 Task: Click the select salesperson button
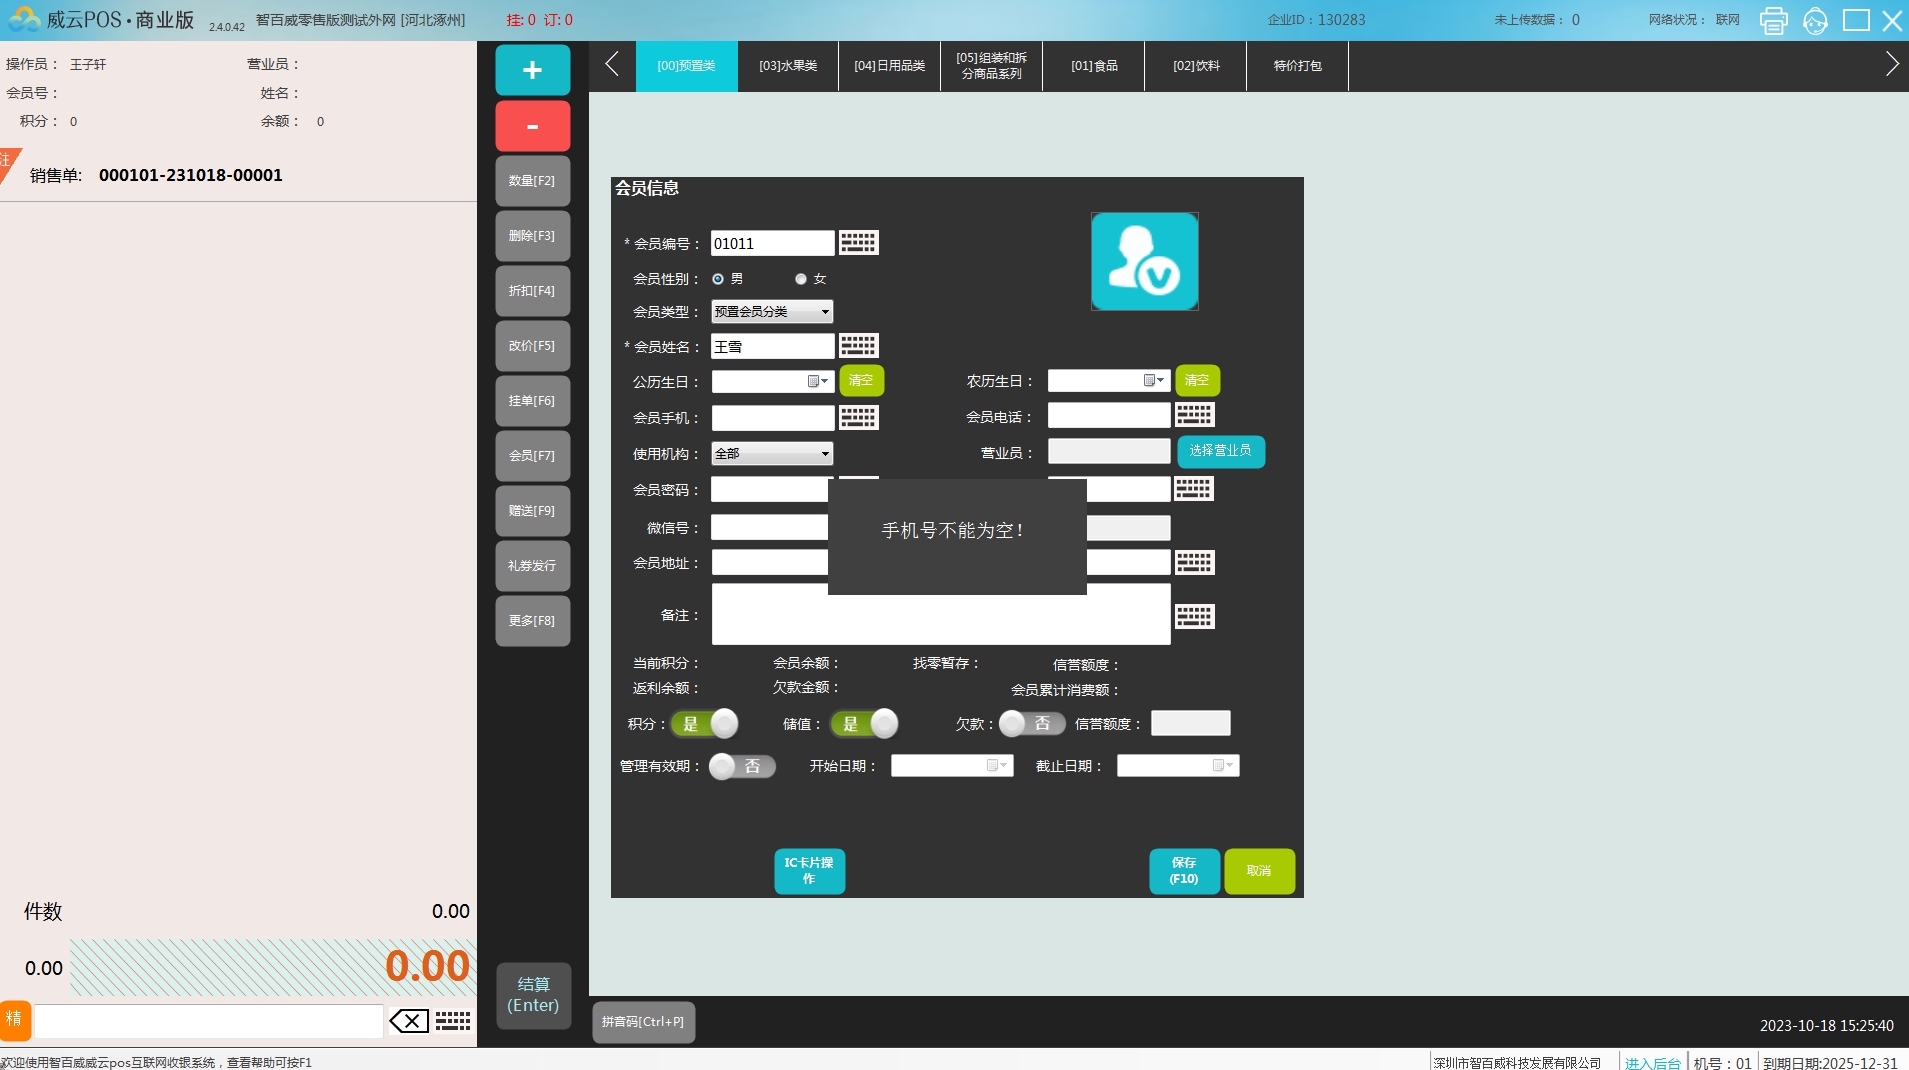(1220, 451)
